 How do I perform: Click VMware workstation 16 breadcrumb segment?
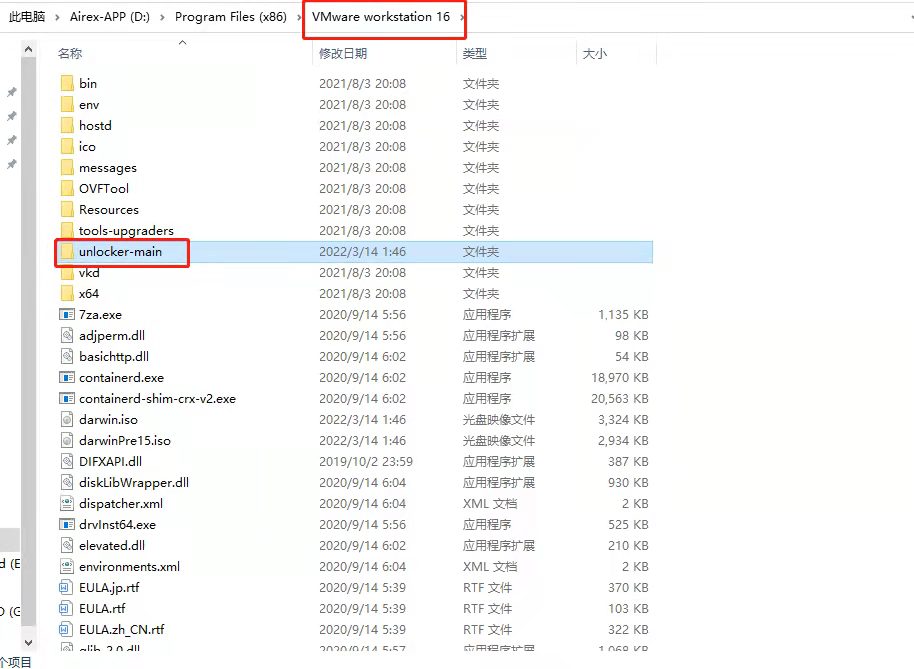pos(381,17)
